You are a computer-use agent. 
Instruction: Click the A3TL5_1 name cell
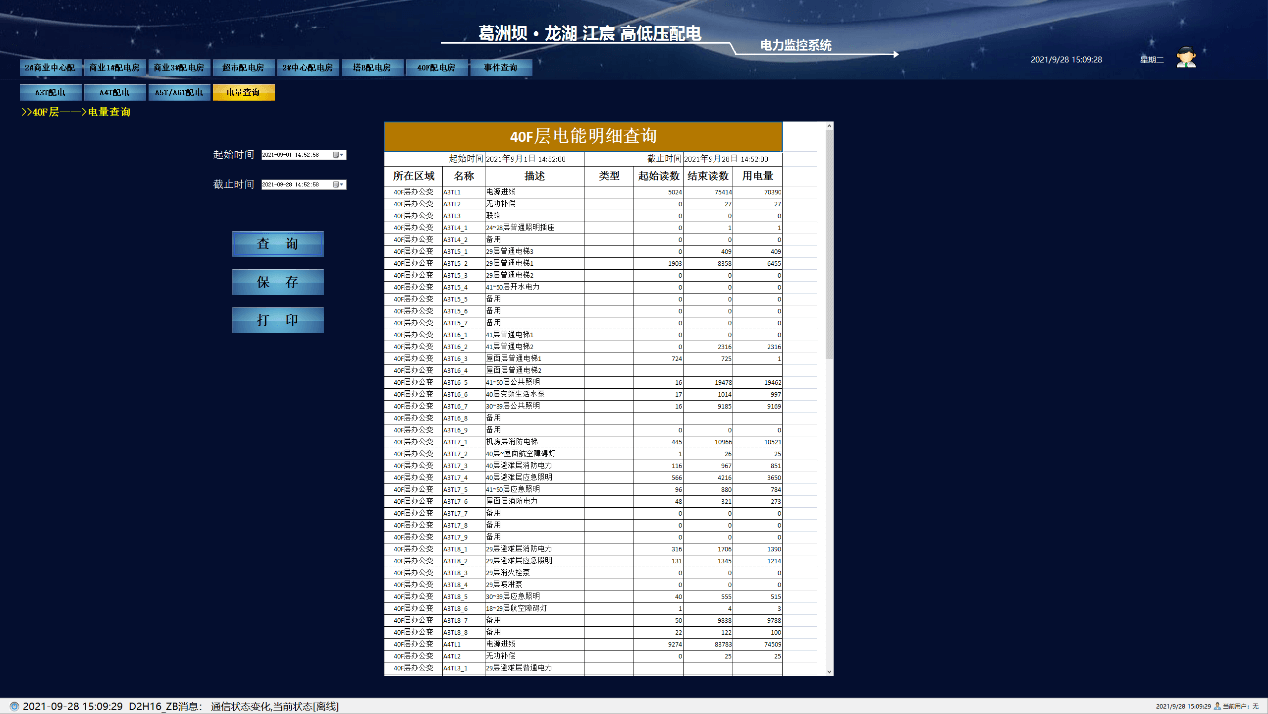463,251
